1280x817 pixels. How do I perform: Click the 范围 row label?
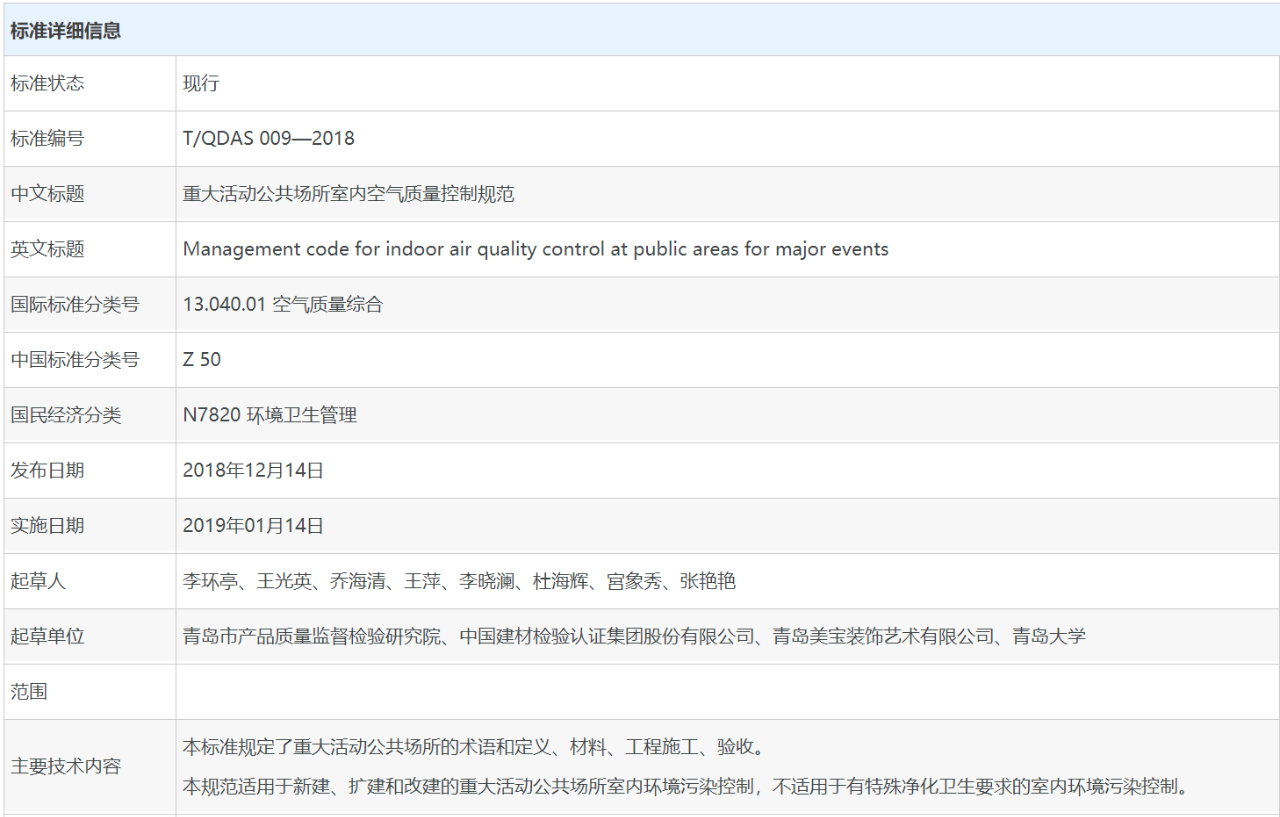click(x=29, y=692)
